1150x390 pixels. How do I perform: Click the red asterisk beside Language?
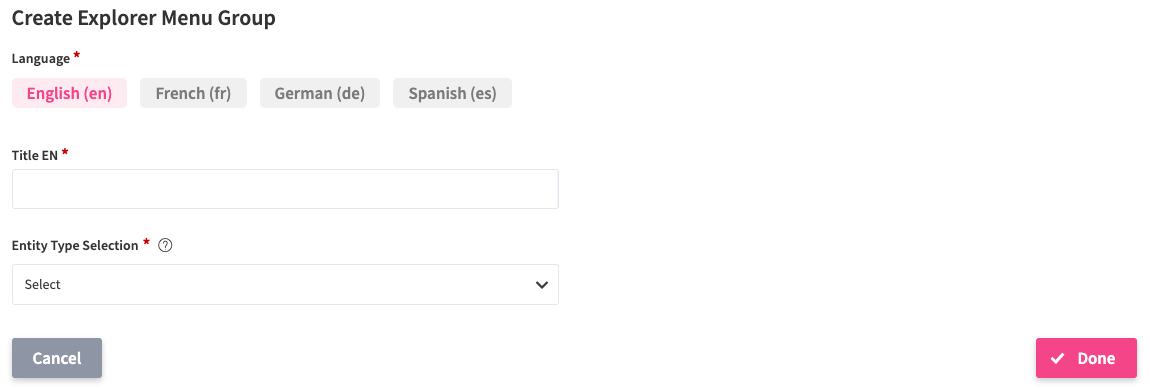coord(76,55)
